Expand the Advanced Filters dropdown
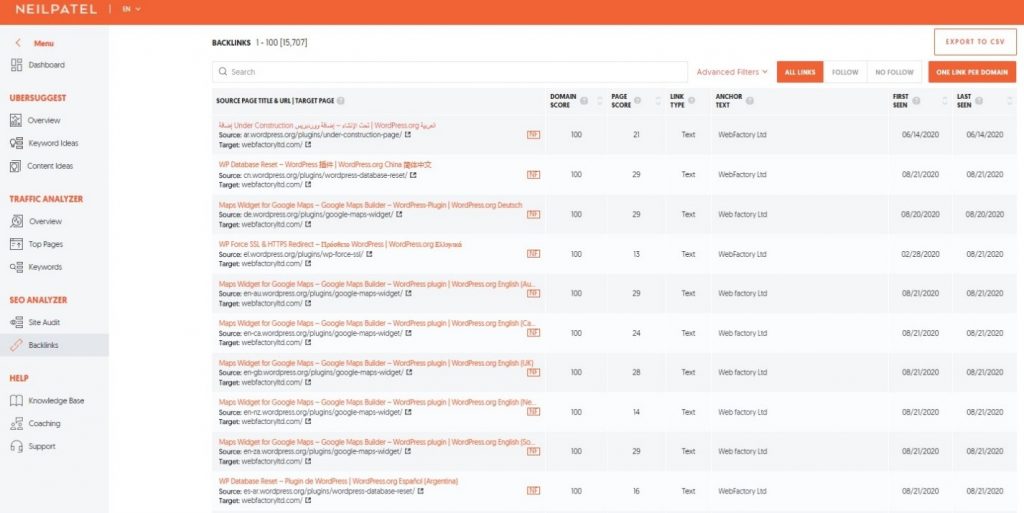Image resolution: width=1024 pixels, height=513 pixels. pyautogui.click(x=732, y=72)
